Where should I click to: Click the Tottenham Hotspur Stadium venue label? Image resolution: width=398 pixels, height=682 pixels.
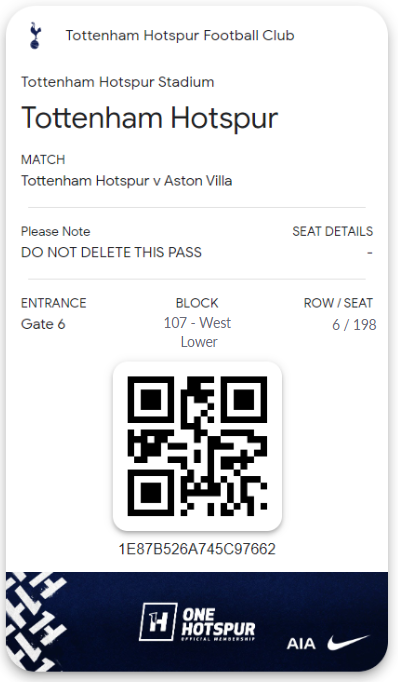click(x=117, y=82)
